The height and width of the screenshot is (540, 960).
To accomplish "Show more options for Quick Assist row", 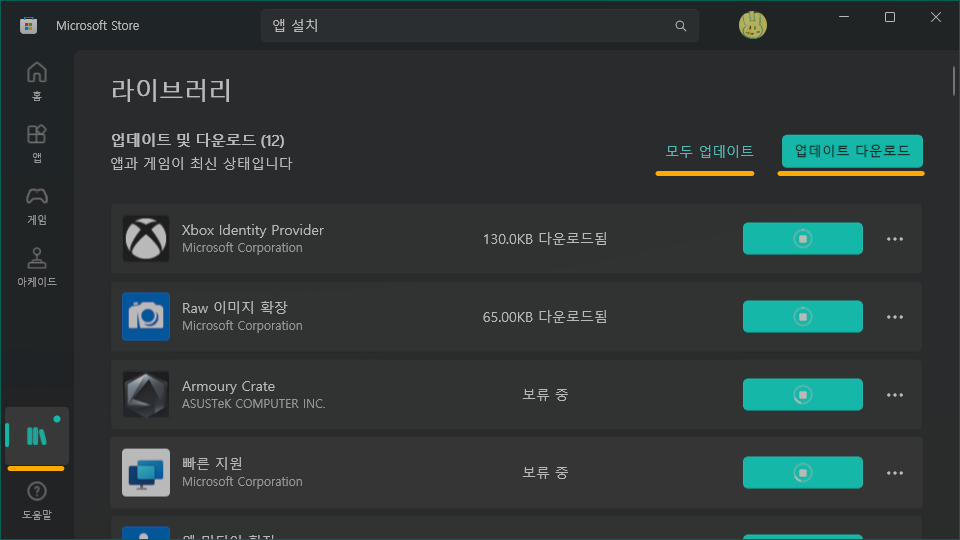I will pyautogui.click(x=895, y=472).
